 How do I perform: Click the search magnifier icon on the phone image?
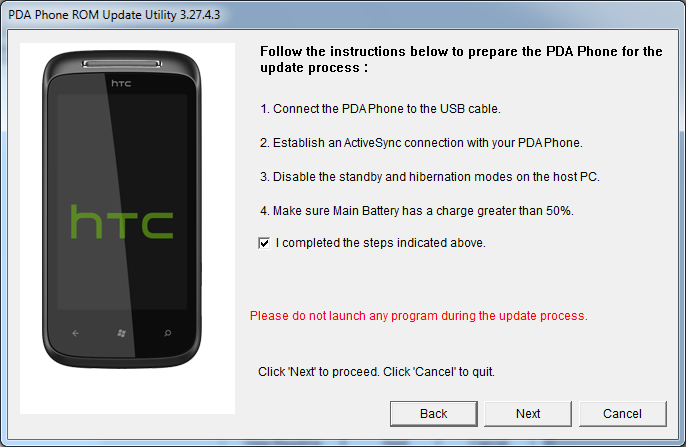168,333
